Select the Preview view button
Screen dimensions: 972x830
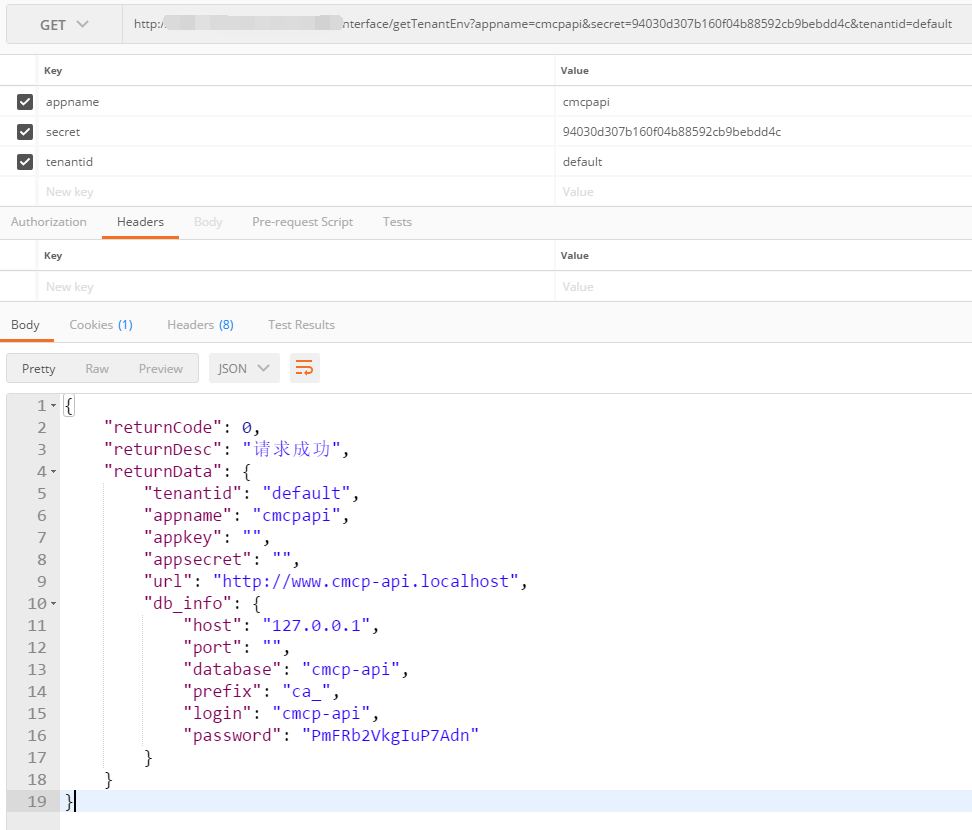coord(160,369)
